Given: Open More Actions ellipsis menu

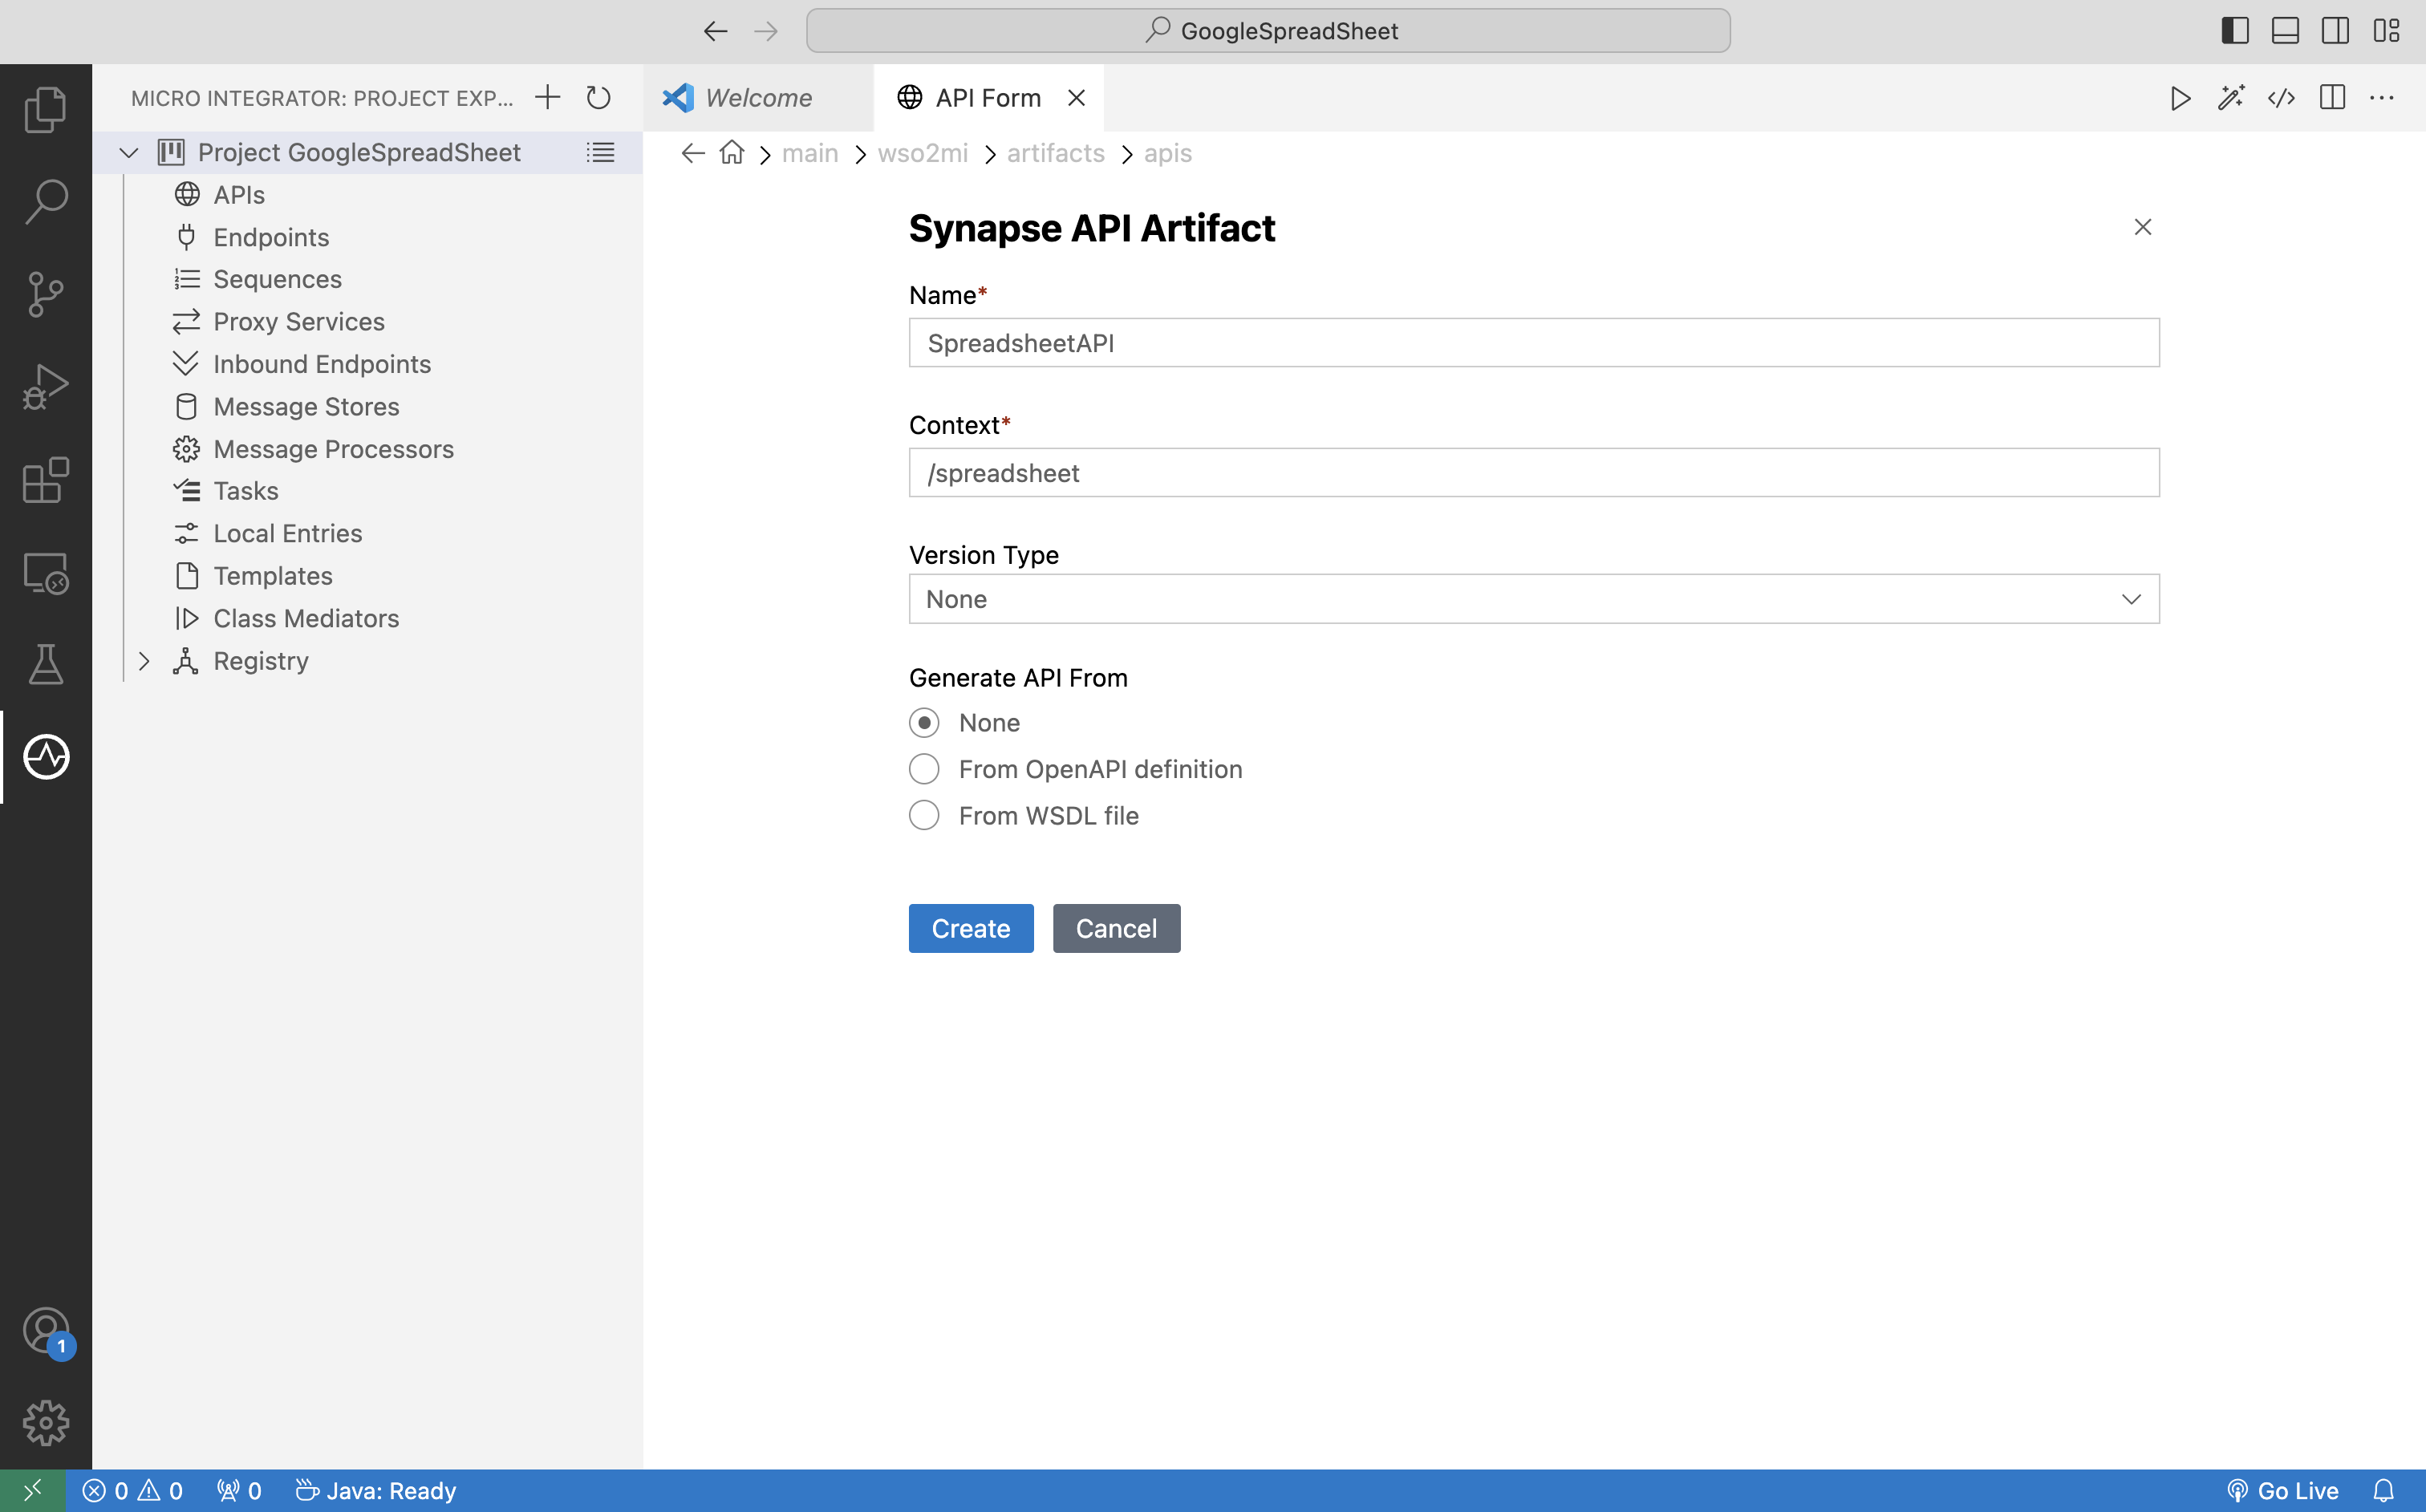Looking at the screenshot, I should tap(2382, 98).
